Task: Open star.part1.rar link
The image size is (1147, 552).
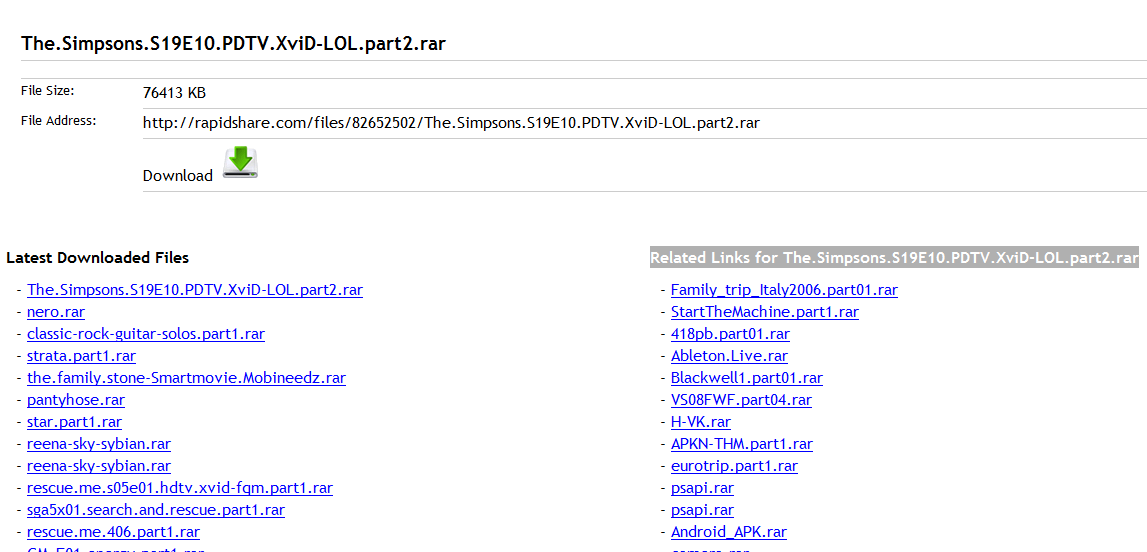Action: pyautogui.click(x=74, y=422)
